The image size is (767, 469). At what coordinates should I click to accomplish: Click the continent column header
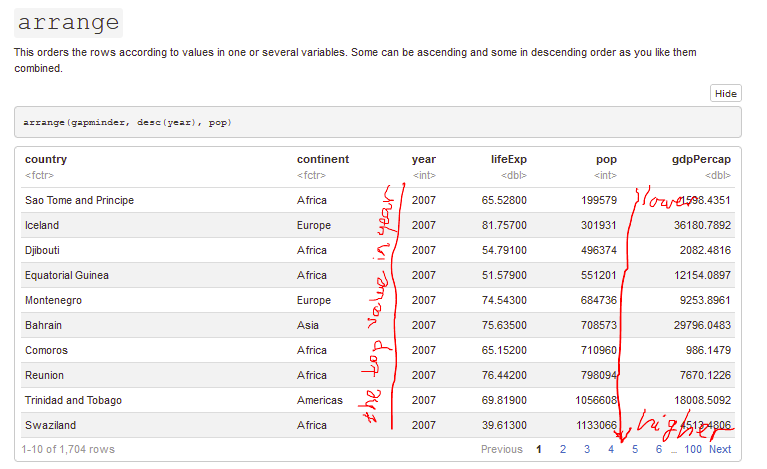322,159
